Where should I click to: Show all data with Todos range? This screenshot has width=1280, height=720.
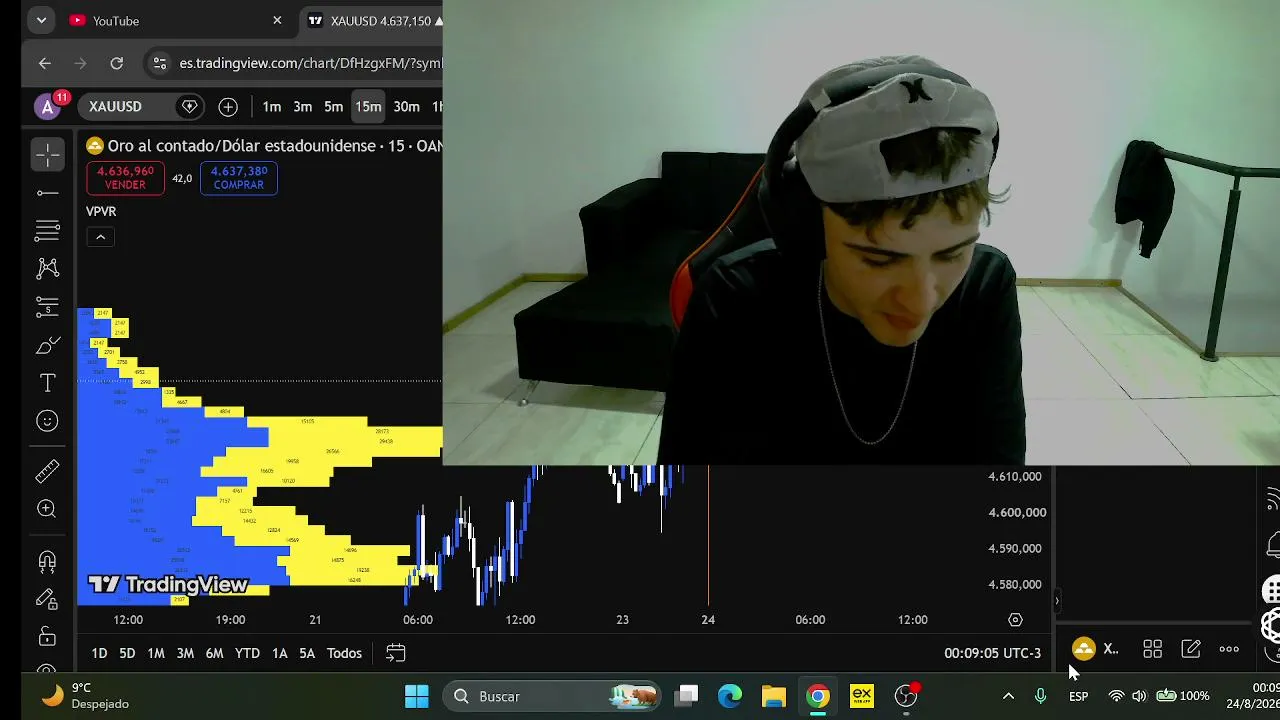344,653
